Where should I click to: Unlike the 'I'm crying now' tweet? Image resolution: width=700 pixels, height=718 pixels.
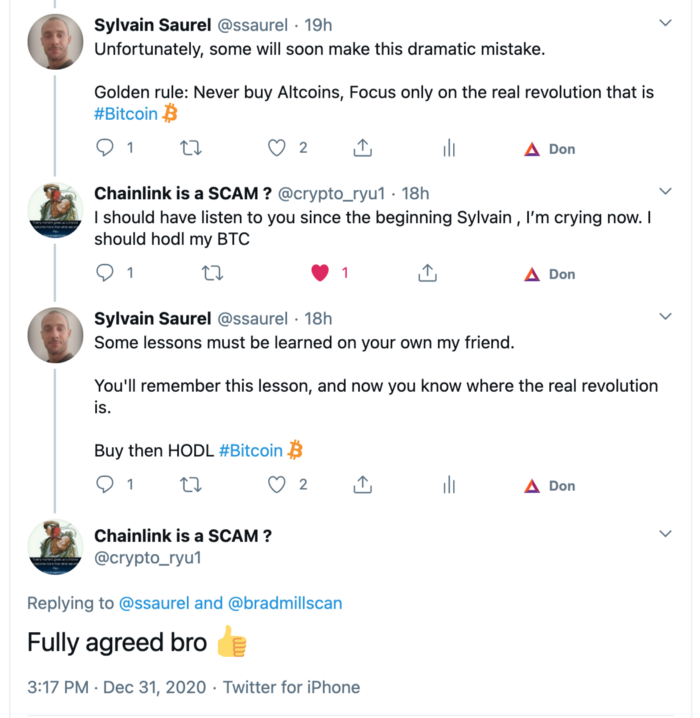pos(320,273)
